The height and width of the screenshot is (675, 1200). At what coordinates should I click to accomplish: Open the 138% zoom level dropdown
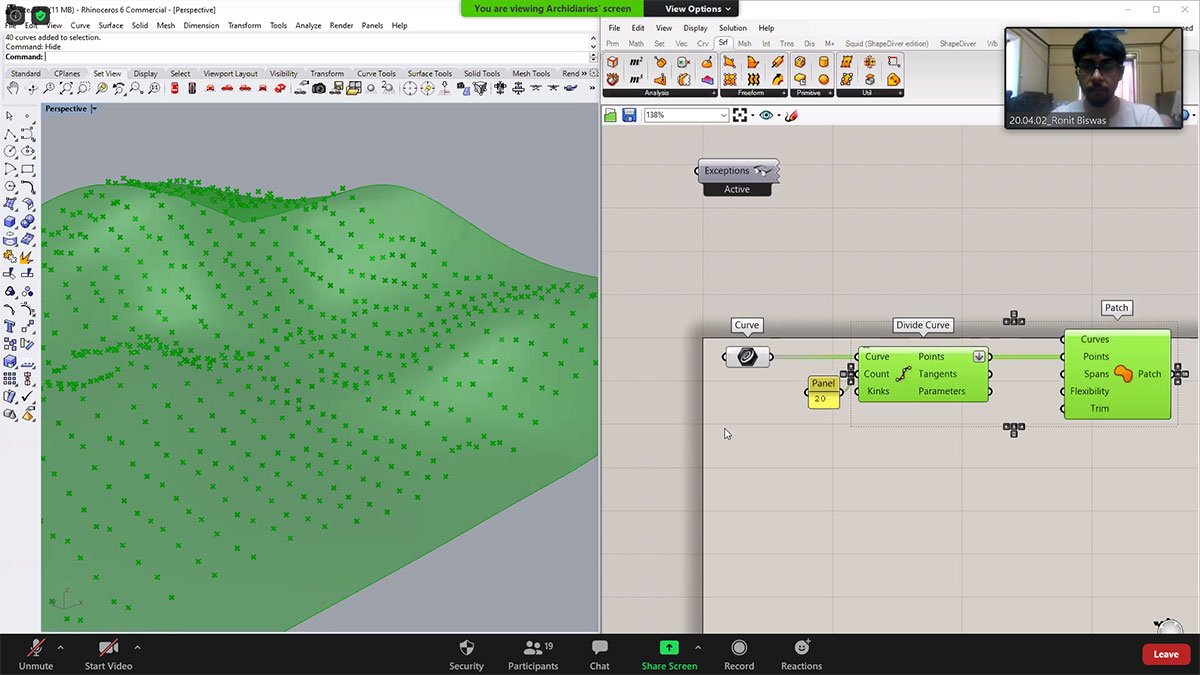[x=723, y=116]
